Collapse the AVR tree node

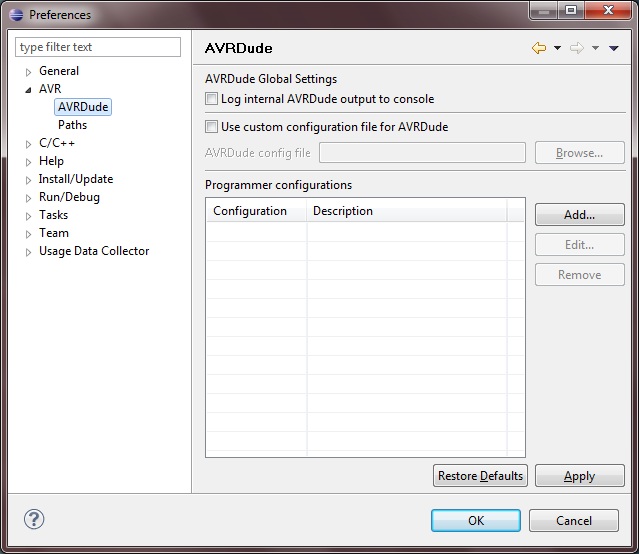coord(28,90)
